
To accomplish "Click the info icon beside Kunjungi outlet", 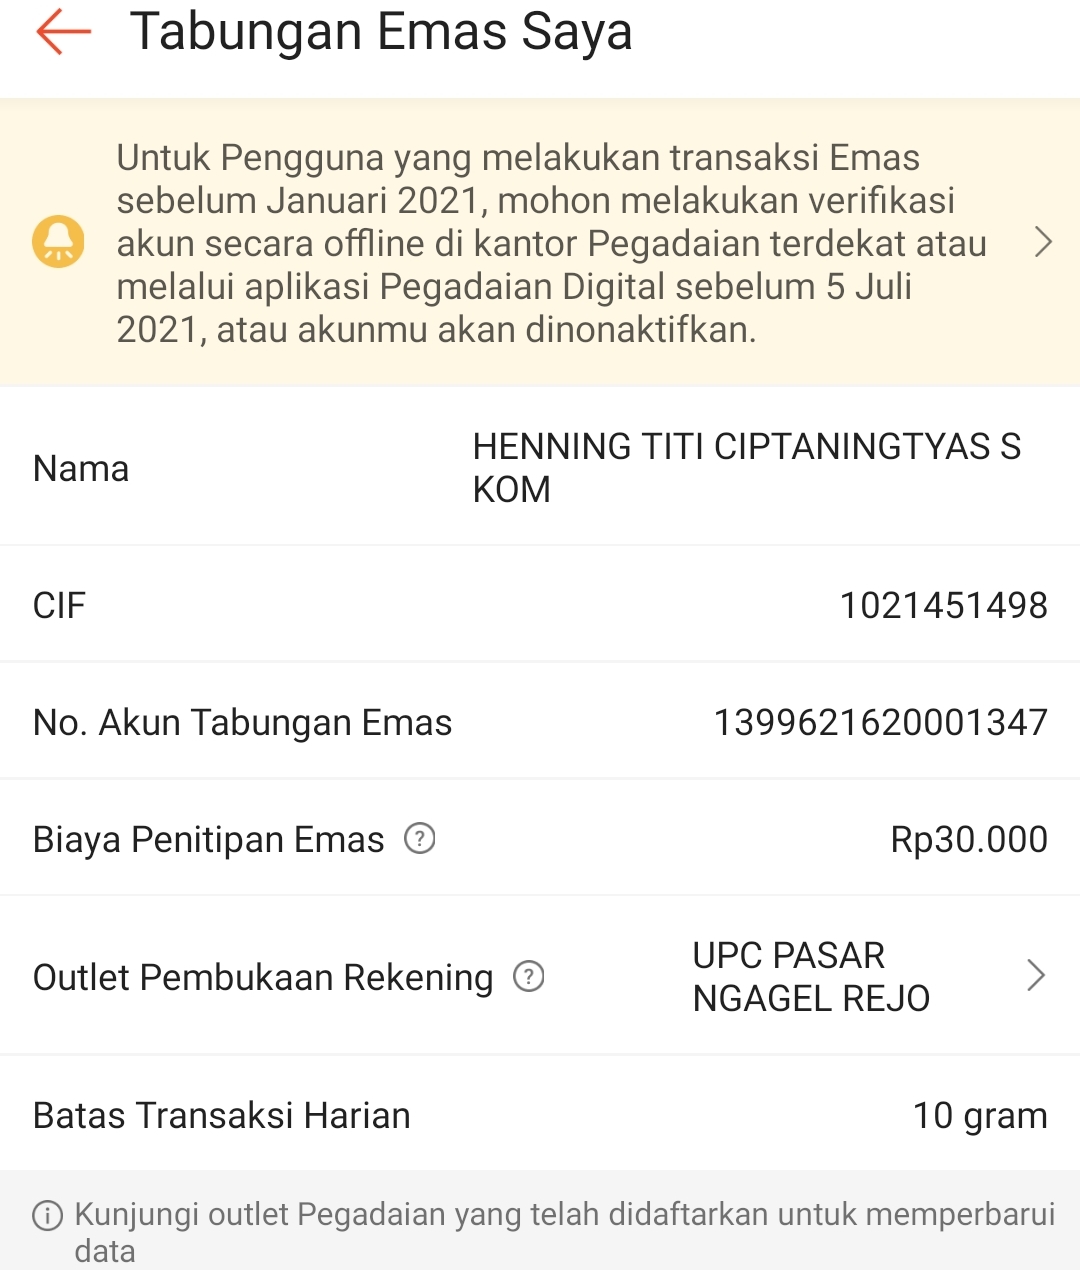I will point(47,1215).
